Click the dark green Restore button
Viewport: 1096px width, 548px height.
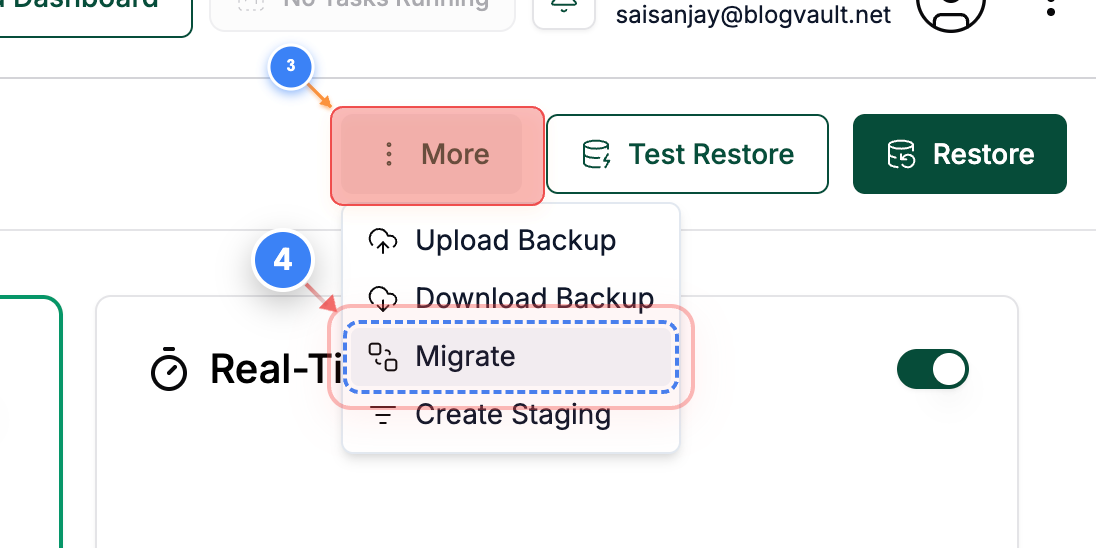click(x=960, y=154)
